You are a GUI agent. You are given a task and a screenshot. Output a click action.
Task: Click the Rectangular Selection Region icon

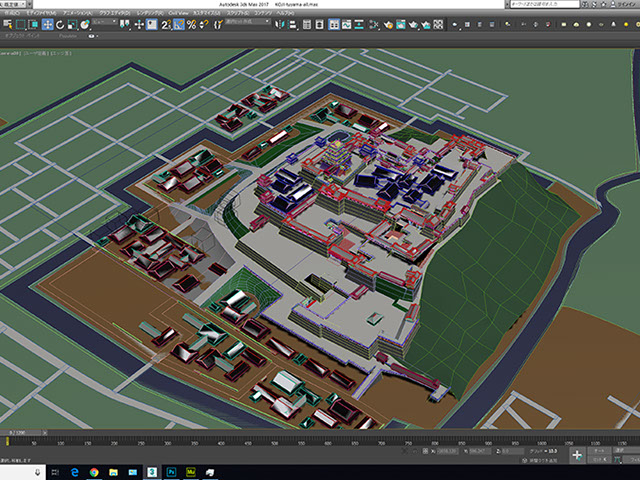(20, 25)
